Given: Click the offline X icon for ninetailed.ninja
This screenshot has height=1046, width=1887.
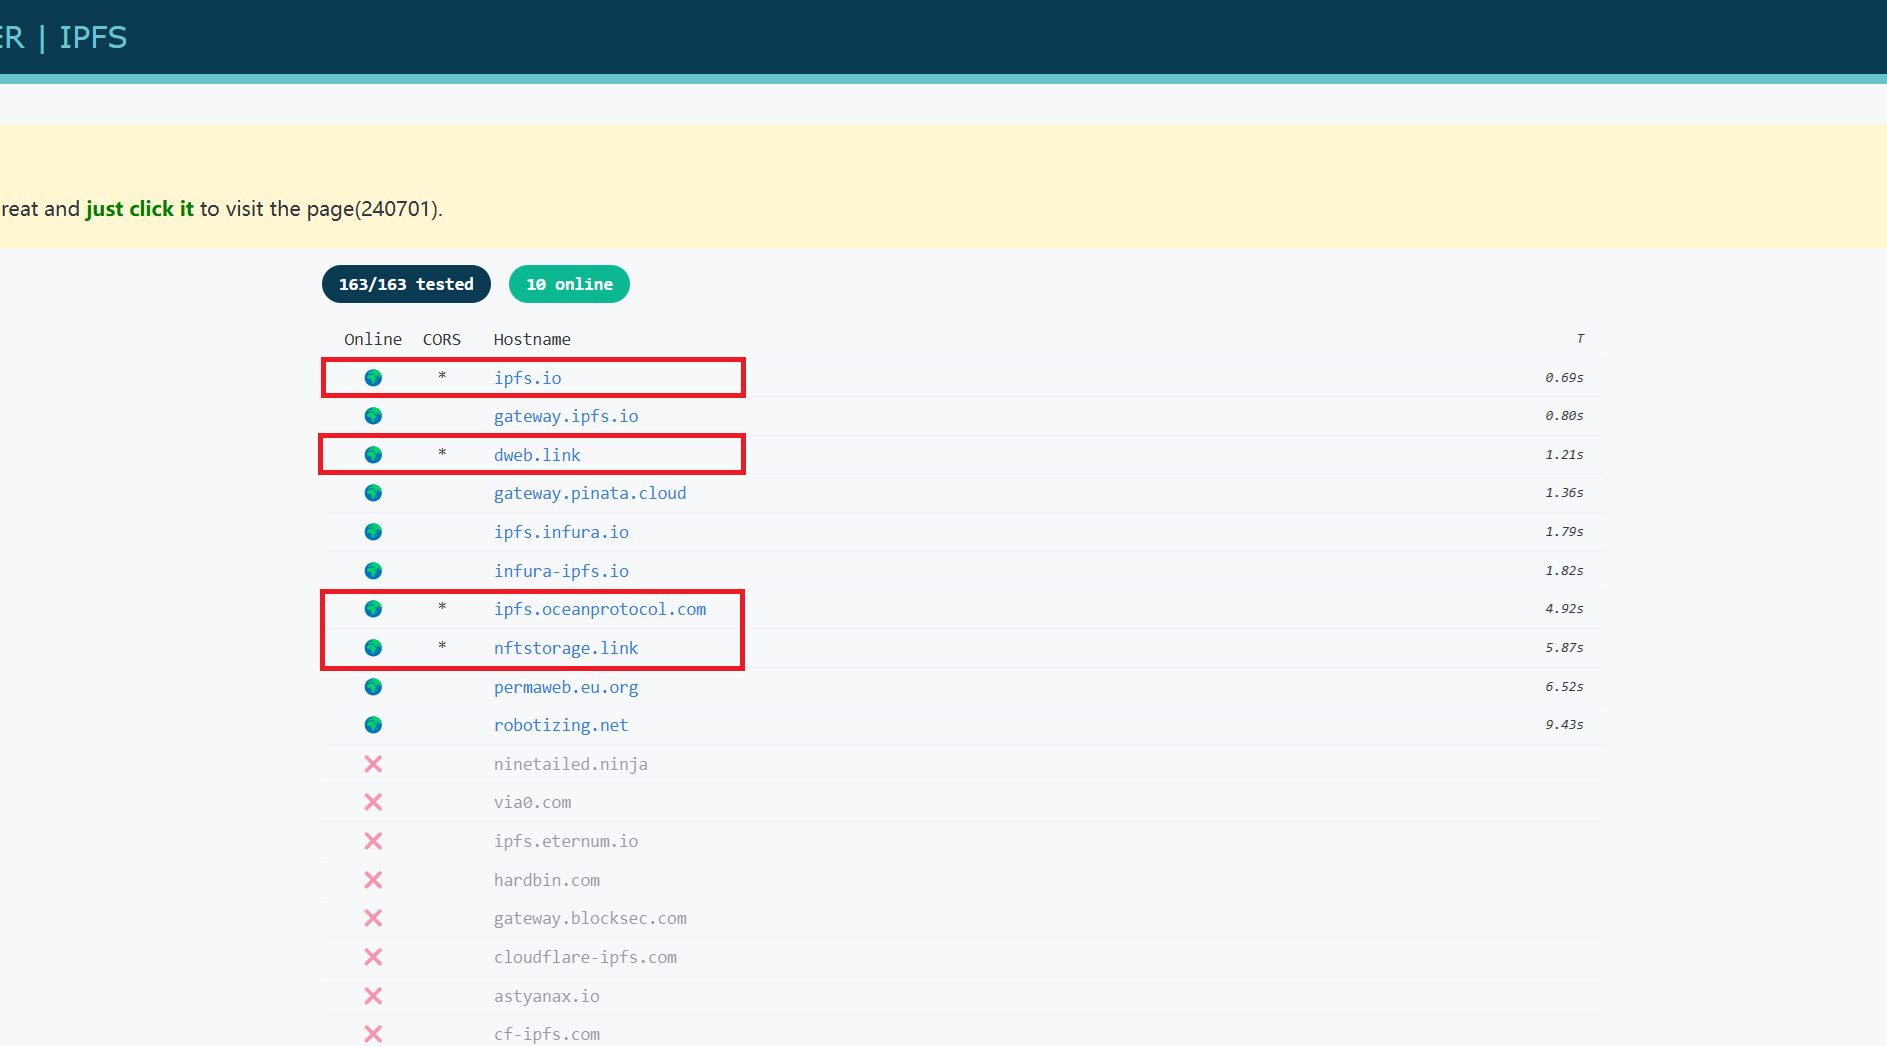Looking at the screenshot, I should 373,764.
